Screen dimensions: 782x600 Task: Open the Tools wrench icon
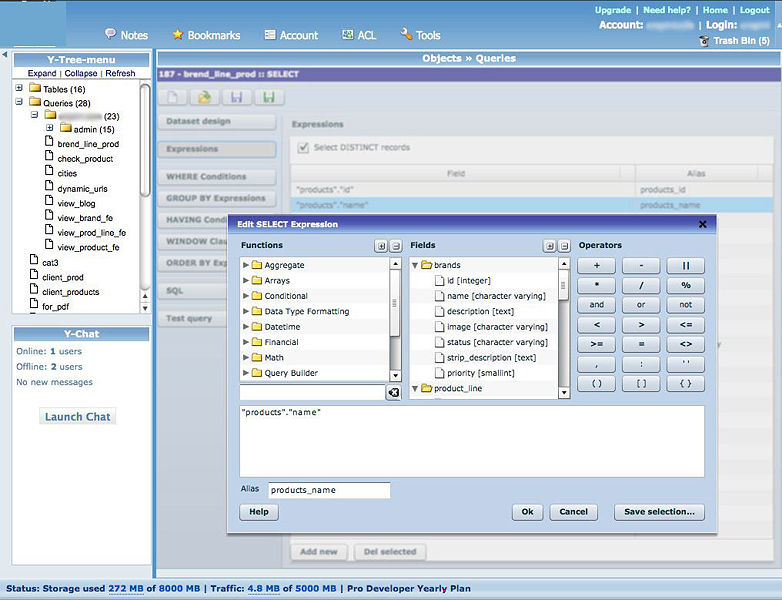tap(406, 34)
